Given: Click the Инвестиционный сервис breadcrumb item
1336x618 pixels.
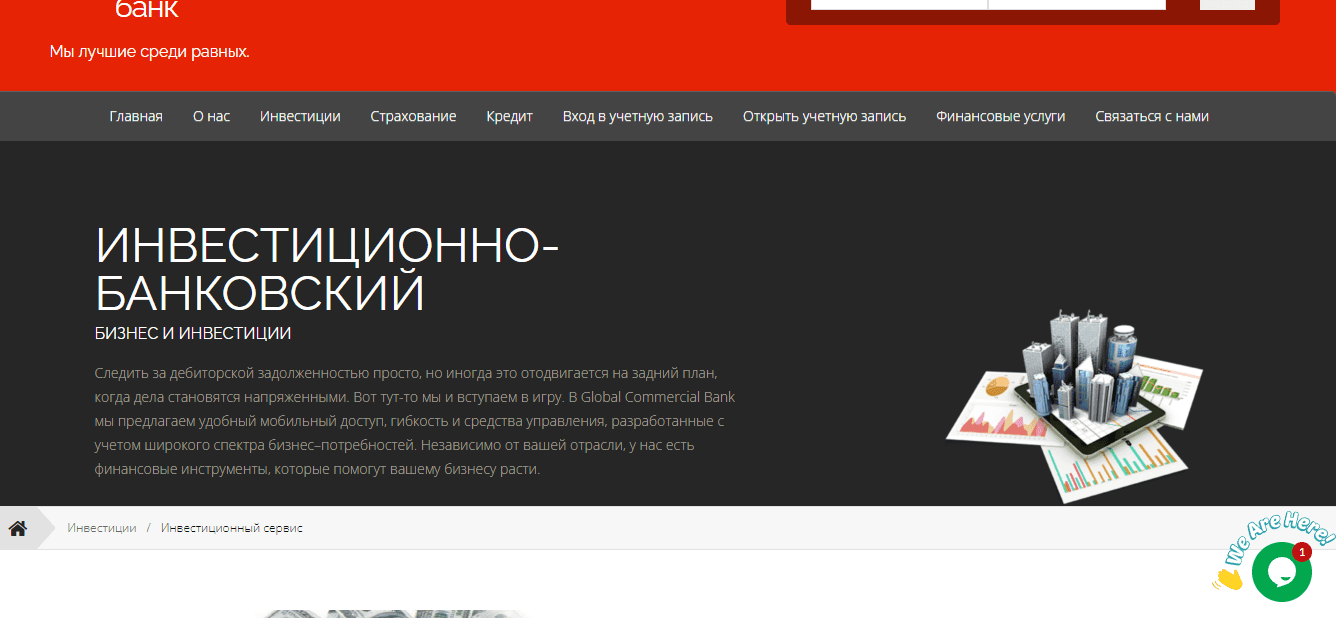Looking at the screenshot, I should tap(231, 528).
